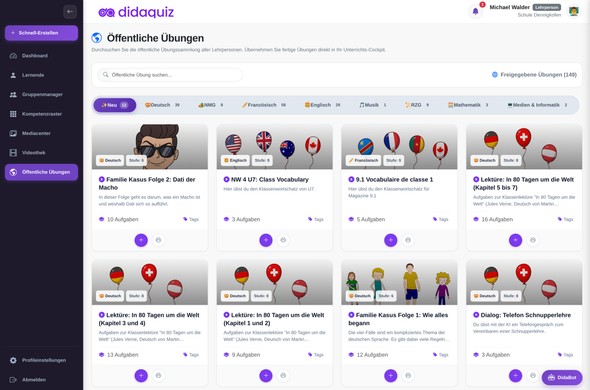Screen dimensions: 590x390
Task: Click the Französisch badge on Vocabulaire card
Action: click(363, 160)
